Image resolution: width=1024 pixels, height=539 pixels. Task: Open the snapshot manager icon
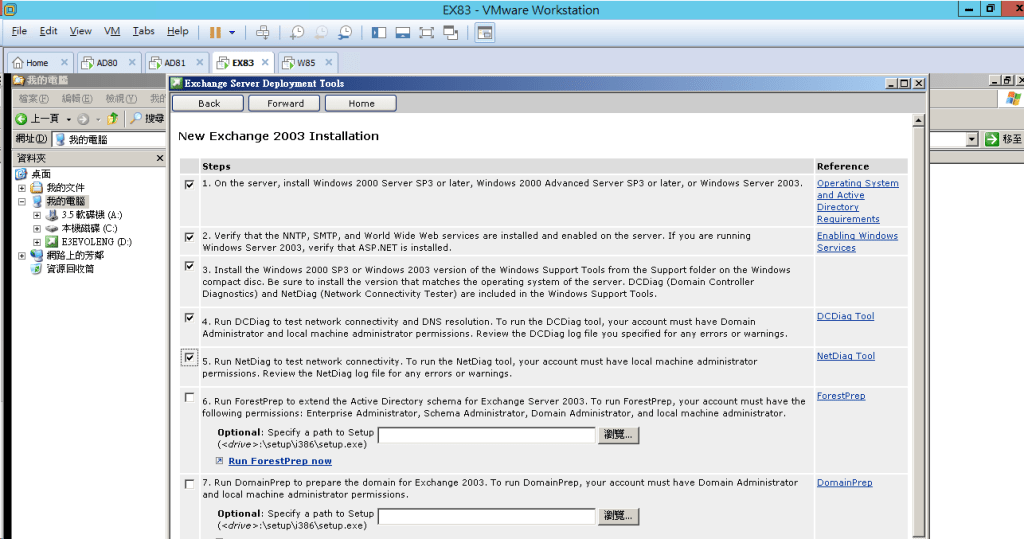(x=345, y=32)
